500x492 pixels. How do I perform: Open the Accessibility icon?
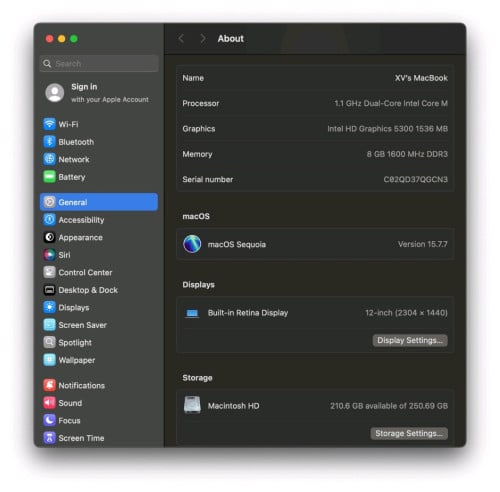click(x=49, y=220)
